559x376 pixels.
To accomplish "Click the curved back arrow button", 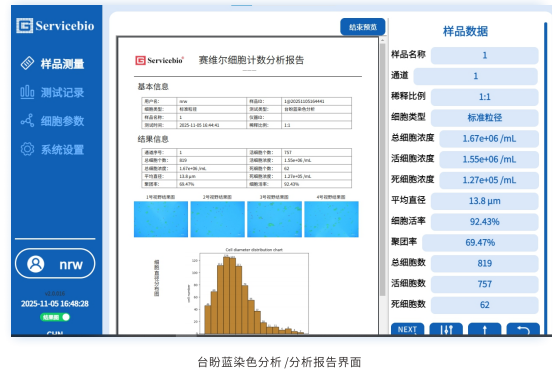I will pos(523,329).
